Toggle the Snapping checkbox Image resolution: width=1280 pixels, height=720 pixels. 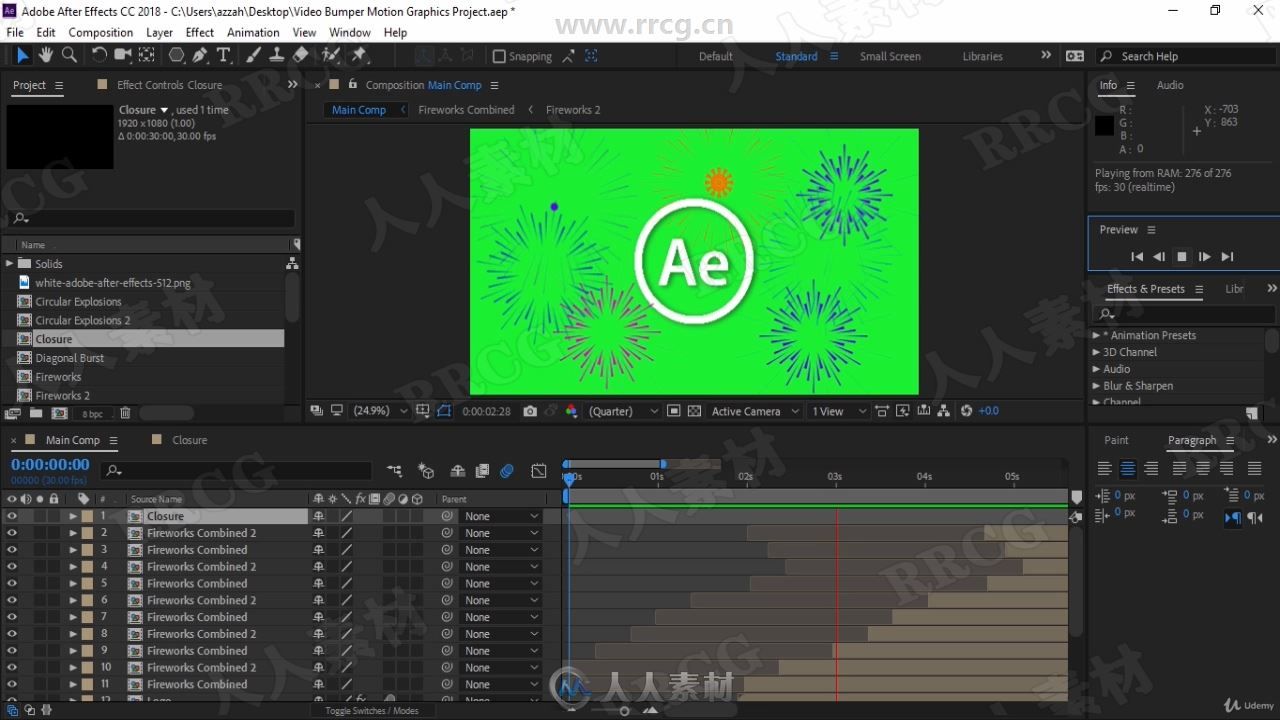pyautogui.click(x=499, y=56)
